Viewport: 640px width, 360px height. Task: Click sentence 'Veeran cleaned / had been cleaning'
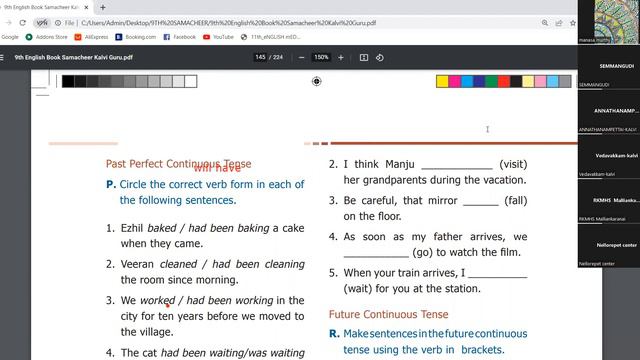pyautogui.click(x=205, y=272)
